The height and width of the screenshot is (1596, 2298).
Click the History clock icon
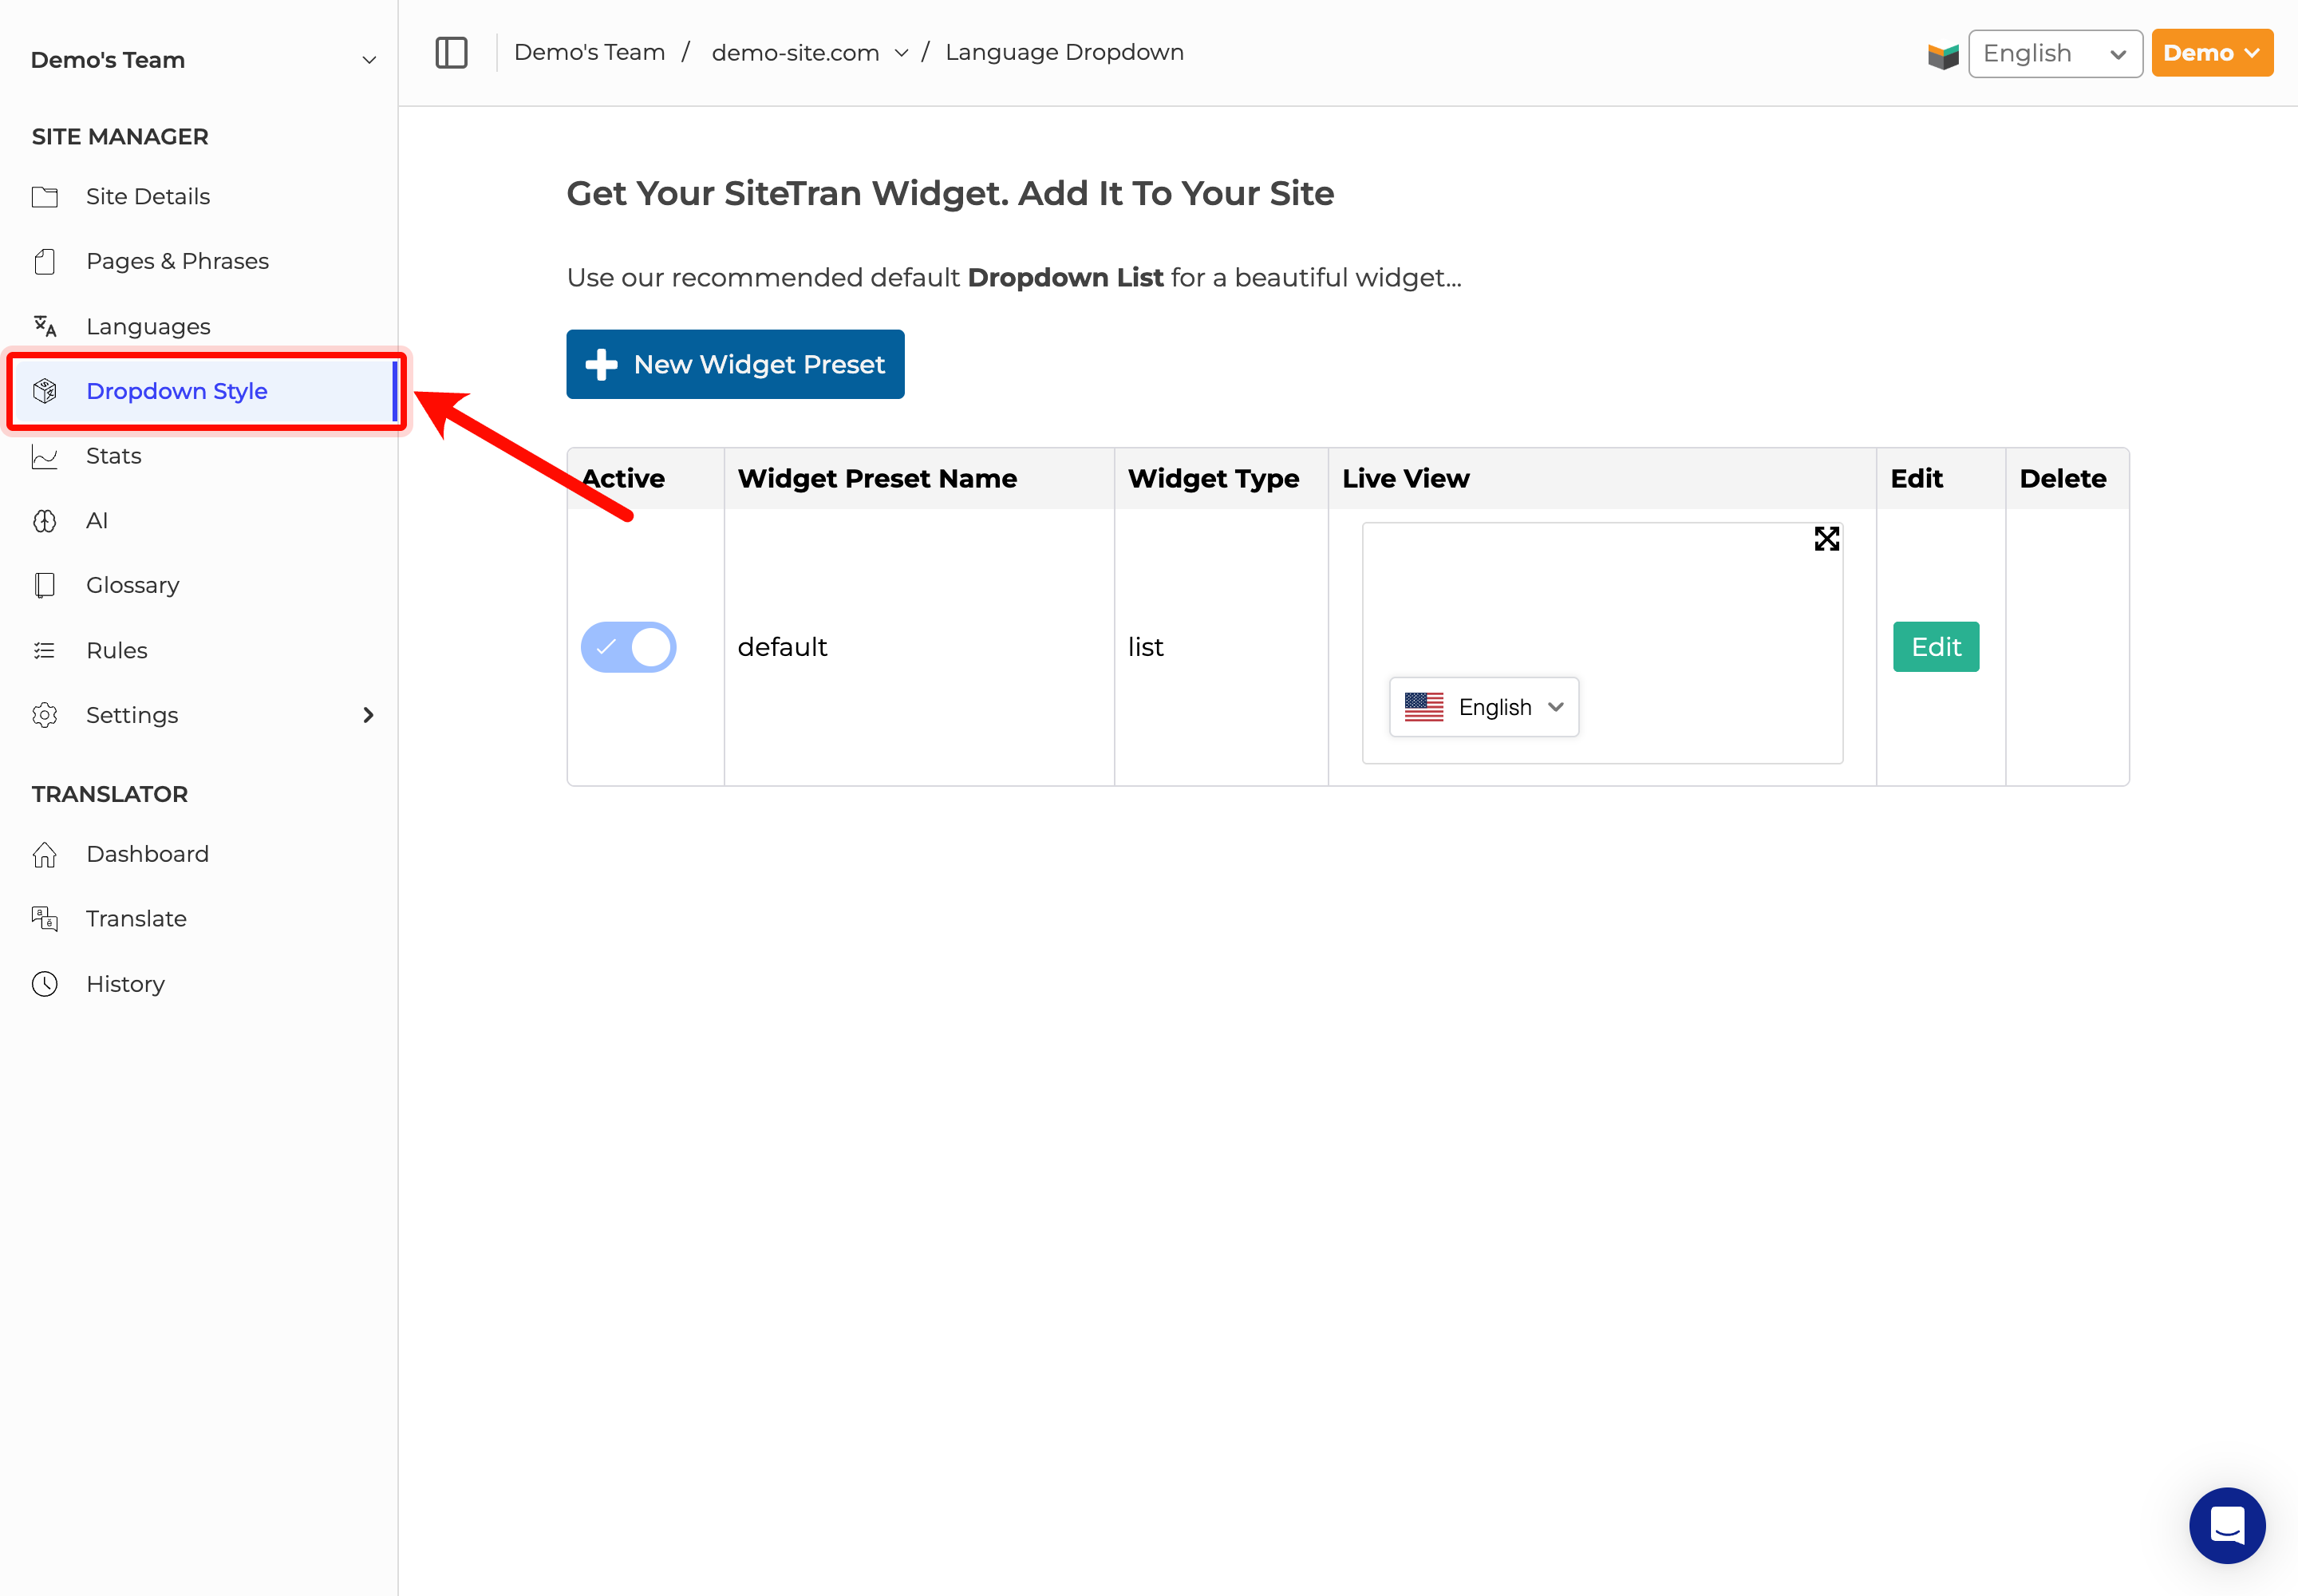point(45,984)
